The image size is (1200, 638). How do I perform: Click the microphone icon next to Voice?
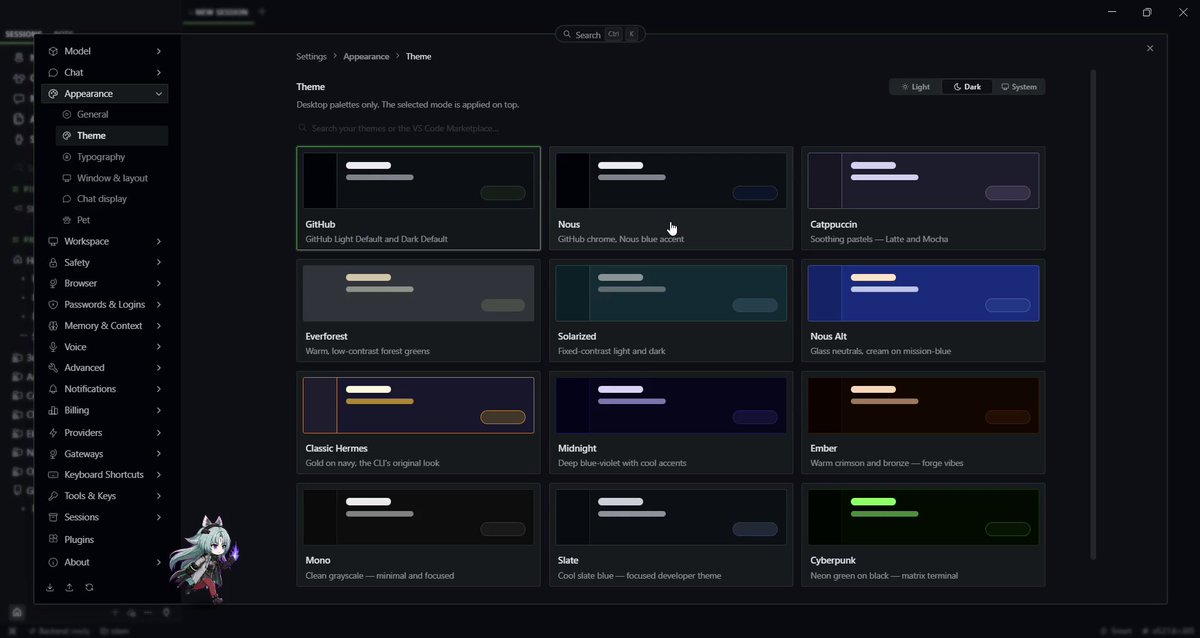click(53, 347)
